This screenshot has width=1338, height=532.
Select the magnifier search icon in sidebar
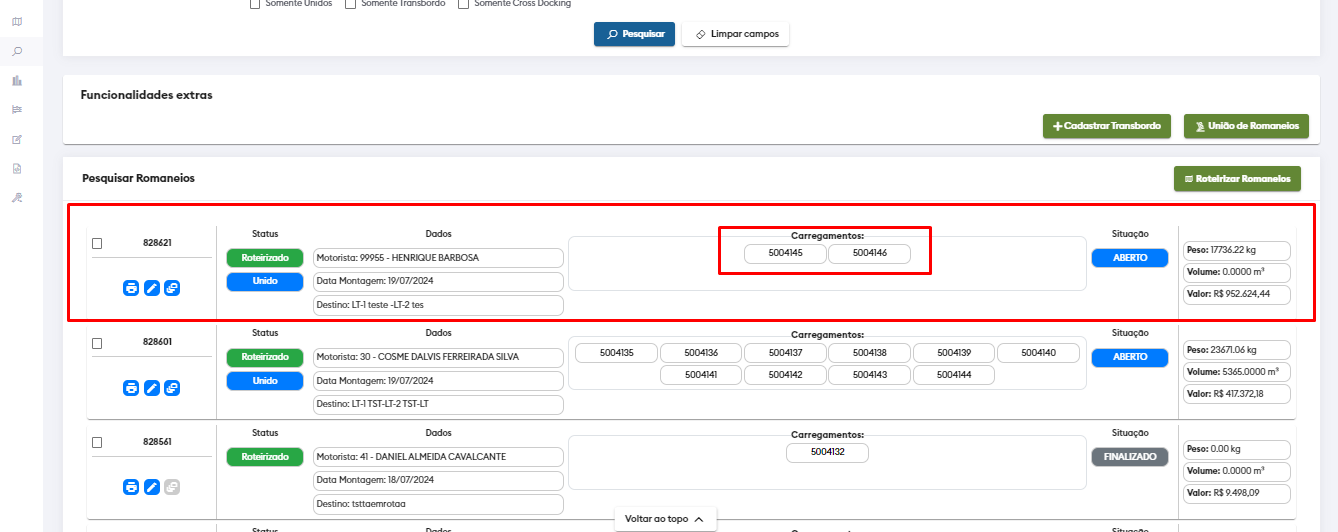tap(17, 50)
